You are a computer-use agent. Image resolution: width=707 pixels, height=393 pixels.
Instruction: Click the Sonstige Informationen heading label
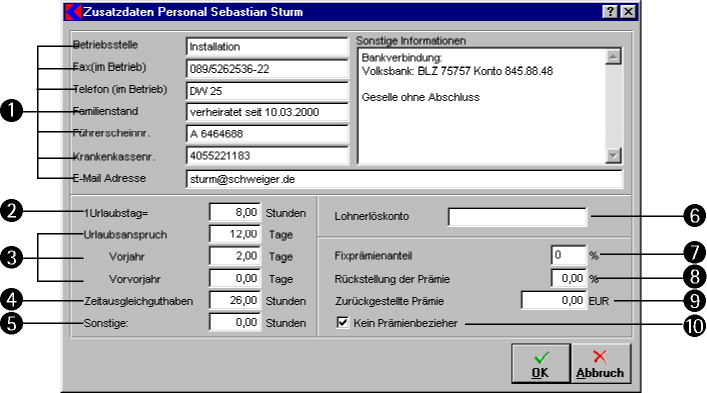(411, 41)
